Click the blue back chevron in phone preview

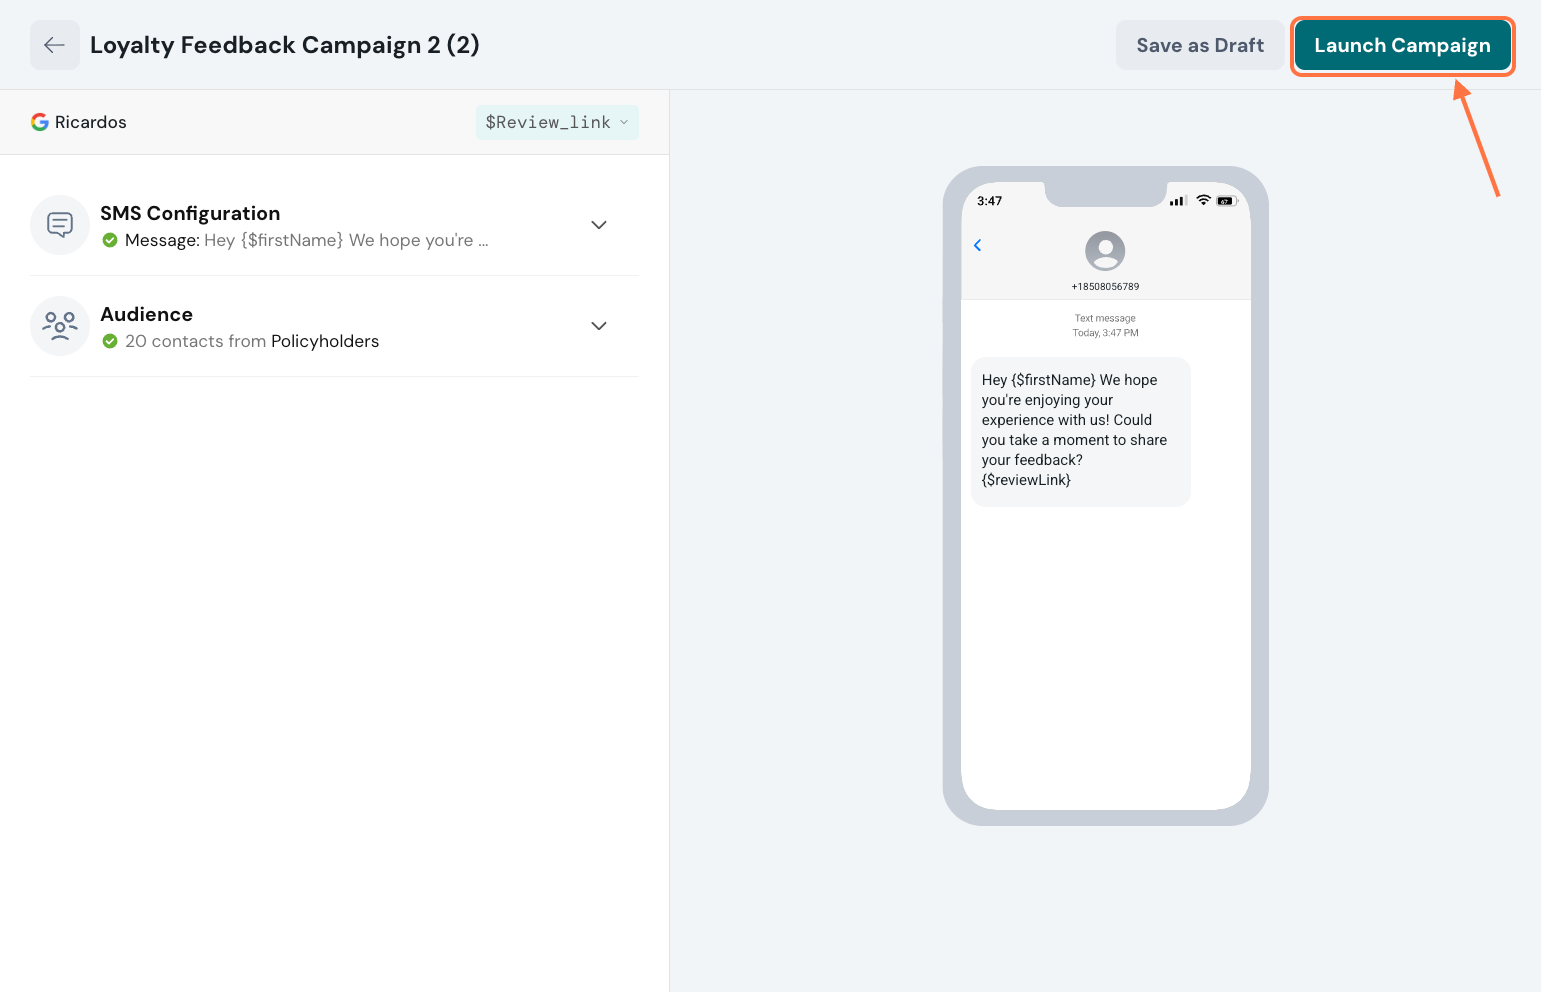[977, 244]
